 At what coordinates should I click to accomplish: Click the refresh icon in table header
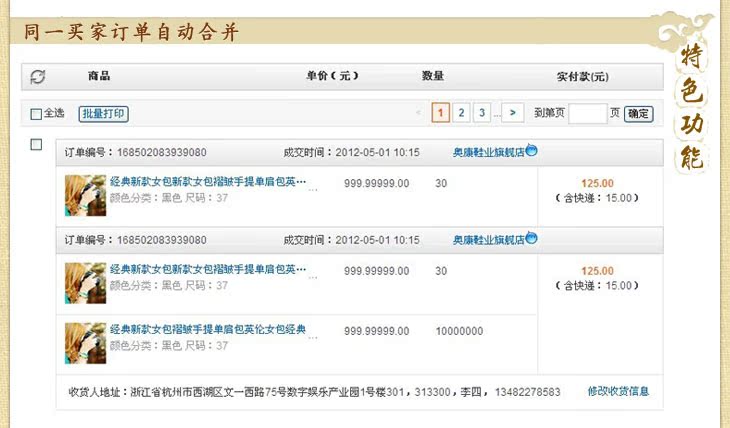(x=38, y=77)
